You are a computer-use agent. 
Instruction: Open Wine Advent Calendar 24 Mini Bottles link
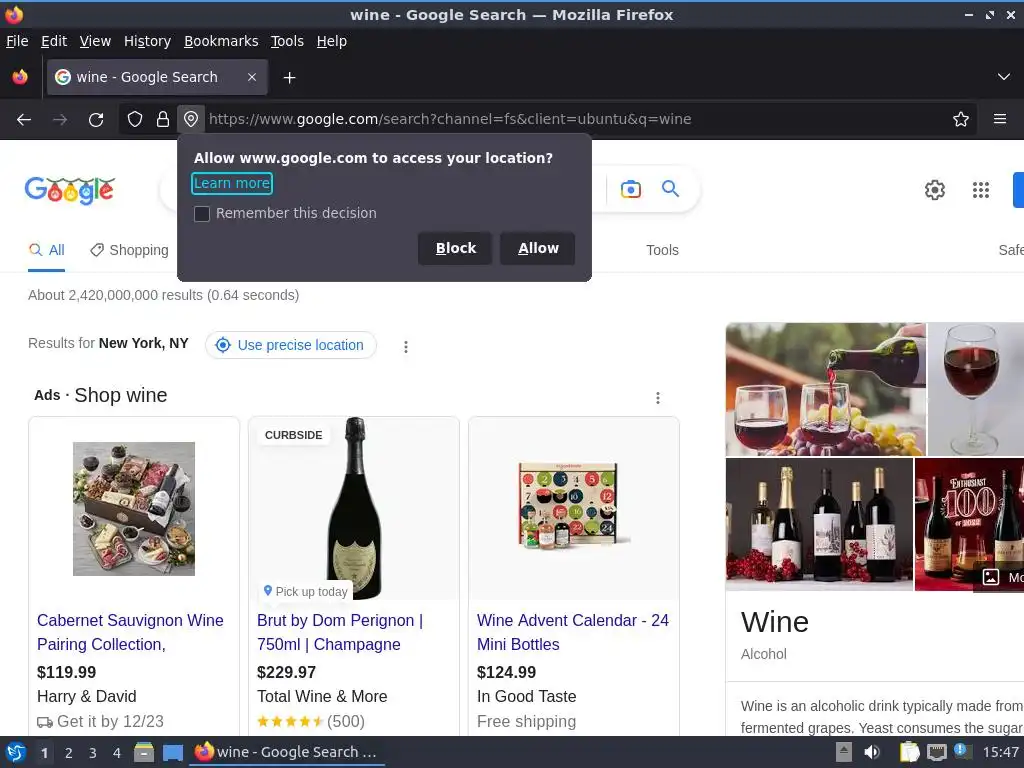click(x=573, y=632)
